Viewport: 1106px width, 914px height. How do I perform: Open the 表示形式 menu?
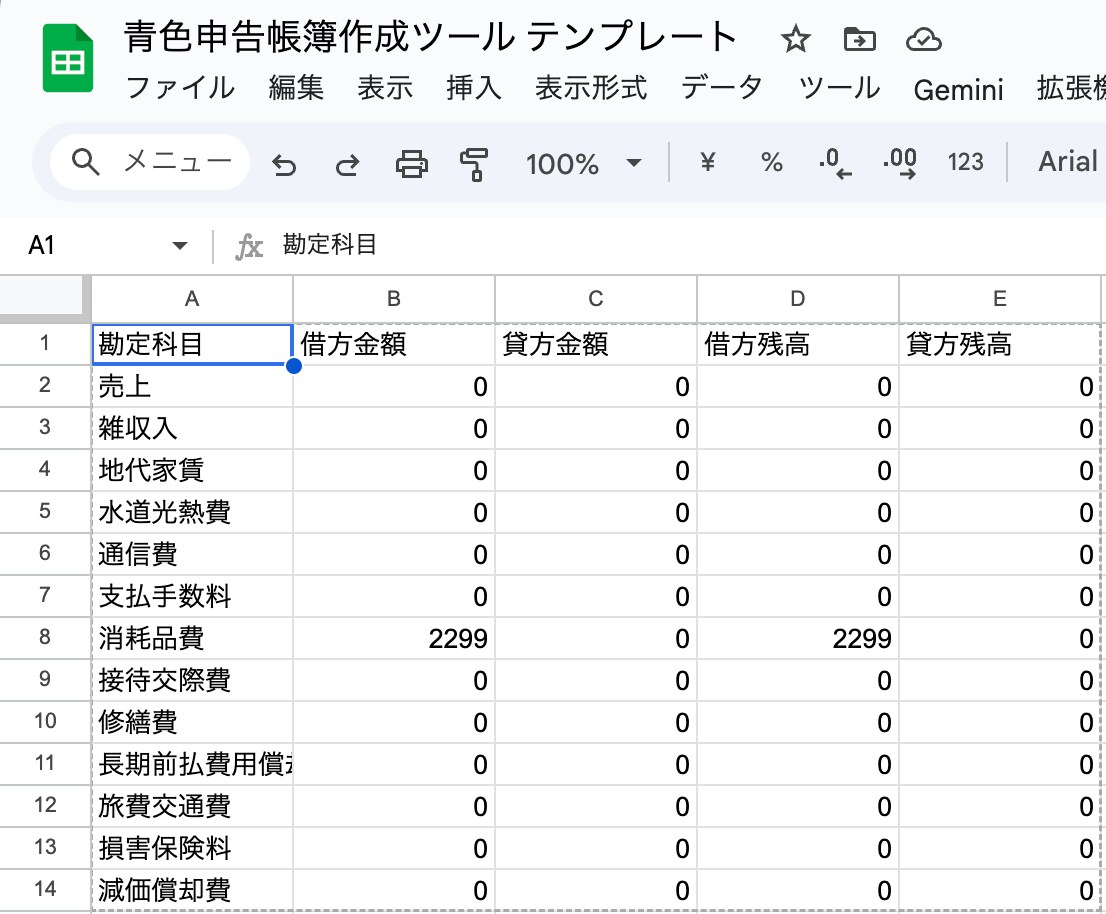point(590,88)
